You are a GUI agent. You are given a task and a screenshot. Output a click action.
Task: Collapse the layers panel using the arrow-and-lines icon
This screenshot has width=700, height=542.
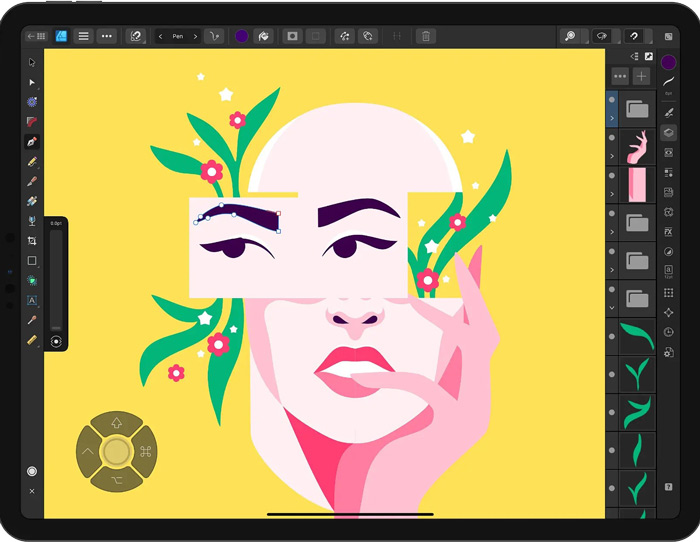[634, 56]
